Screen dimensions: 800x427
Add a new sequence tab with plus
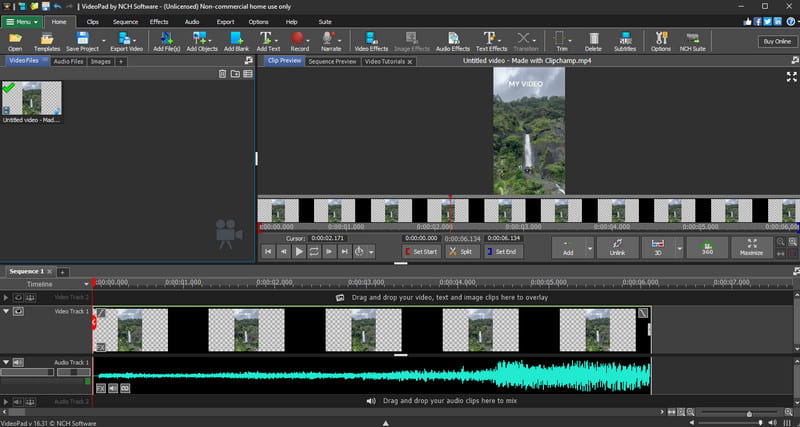click(62, 272)
